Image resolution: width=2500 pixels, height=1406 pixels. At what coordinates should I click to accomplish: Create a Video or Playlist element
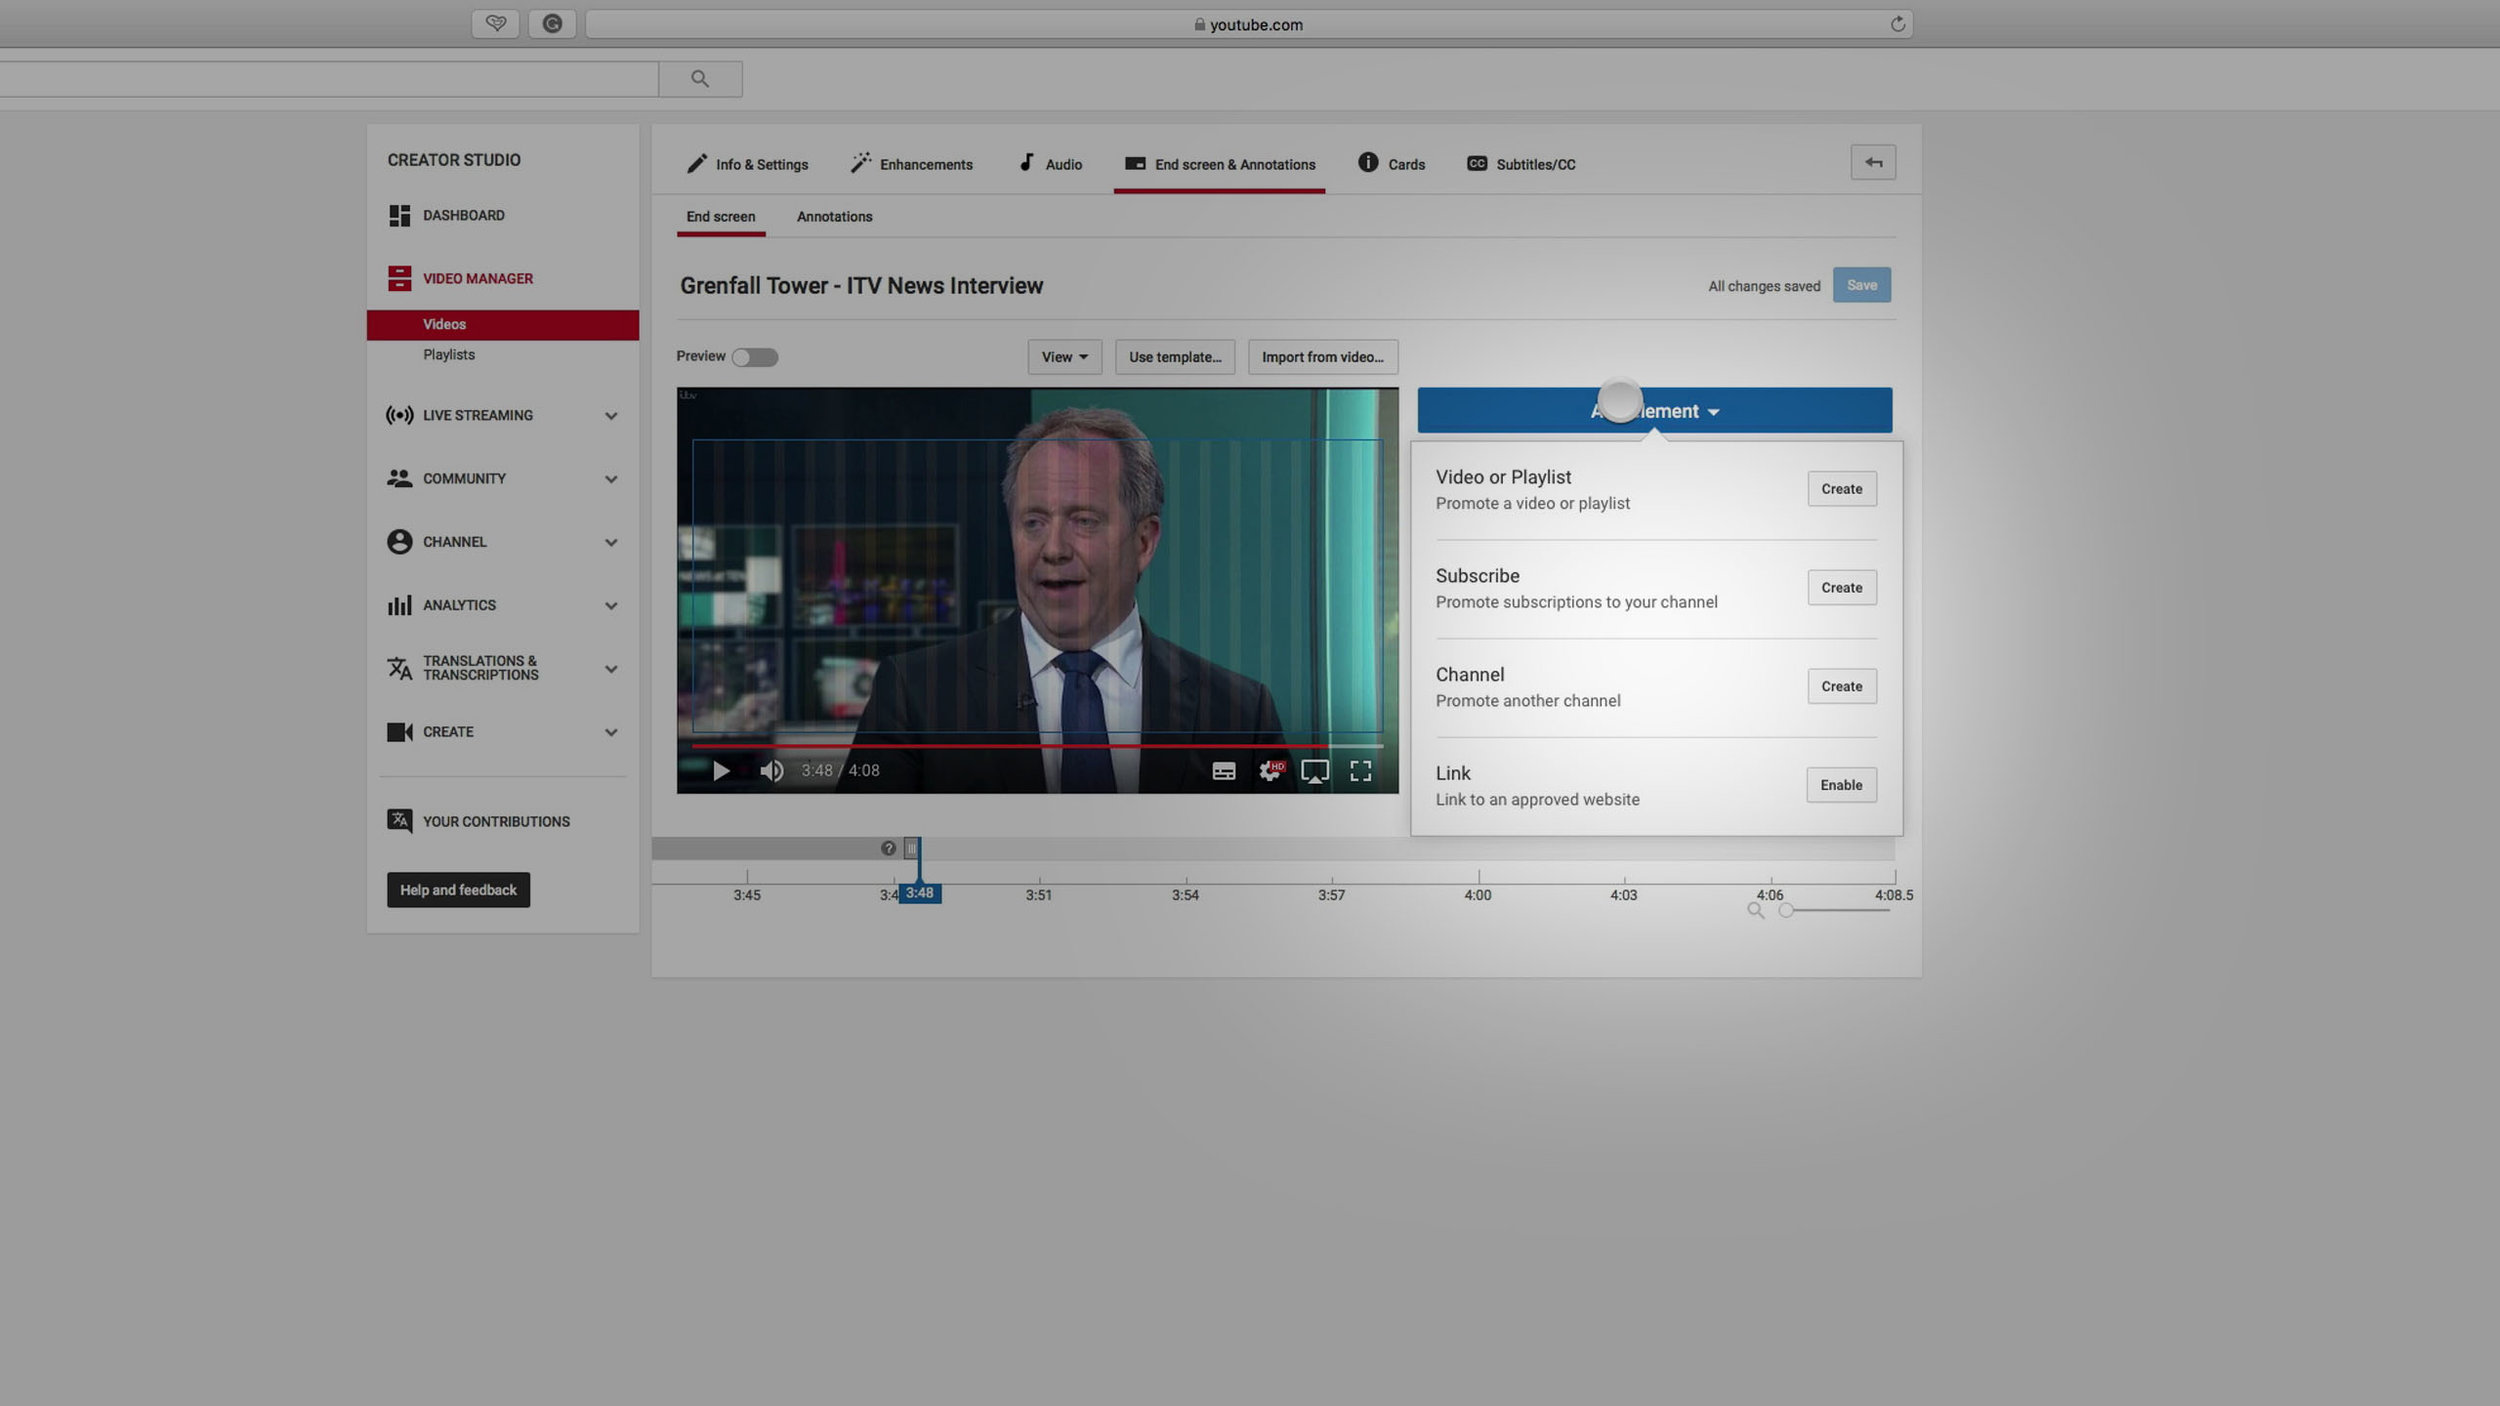point(1841,489)
